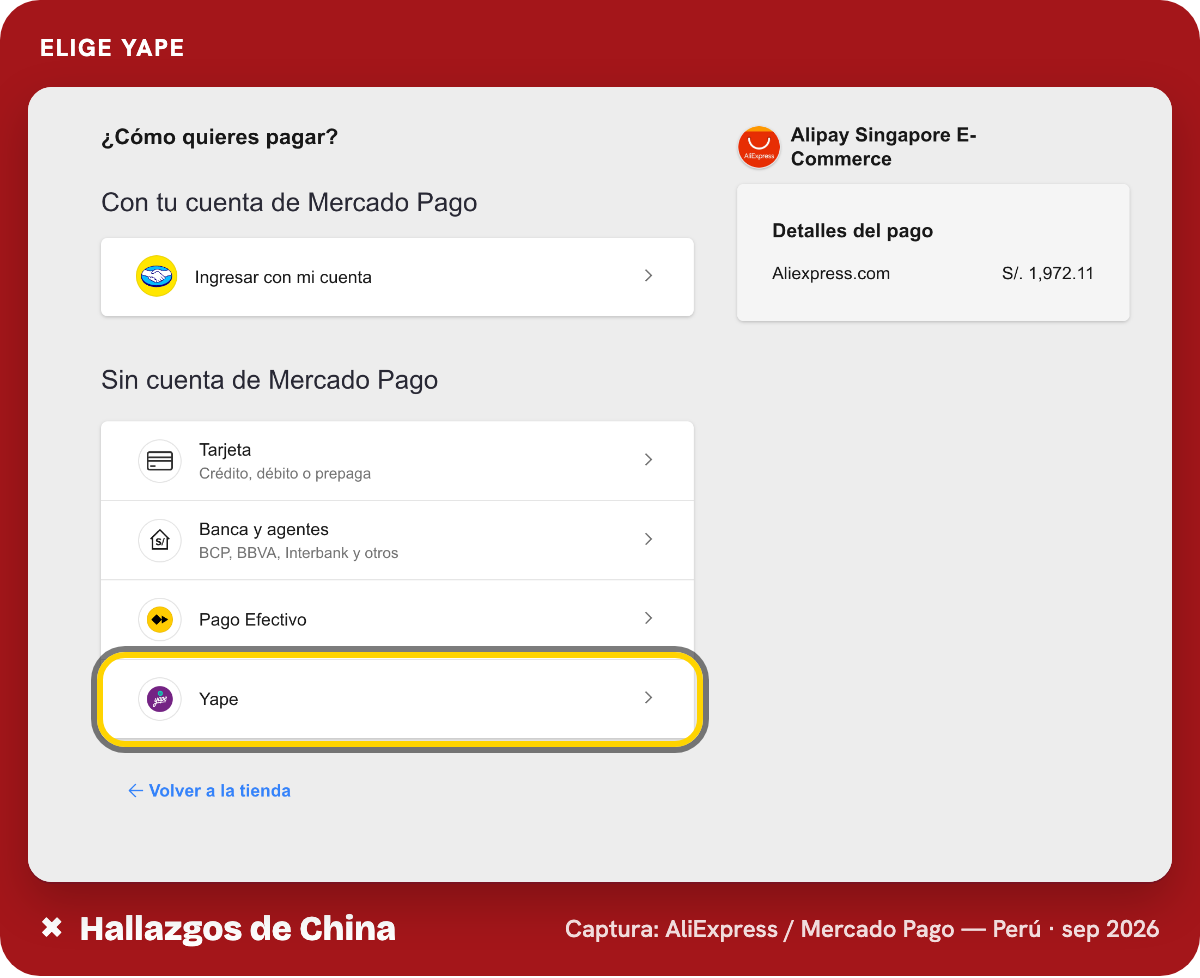Click the S/. 1,972.11 amount
This screenshot has width=1200, height=978.
(x=1048, y=273)
